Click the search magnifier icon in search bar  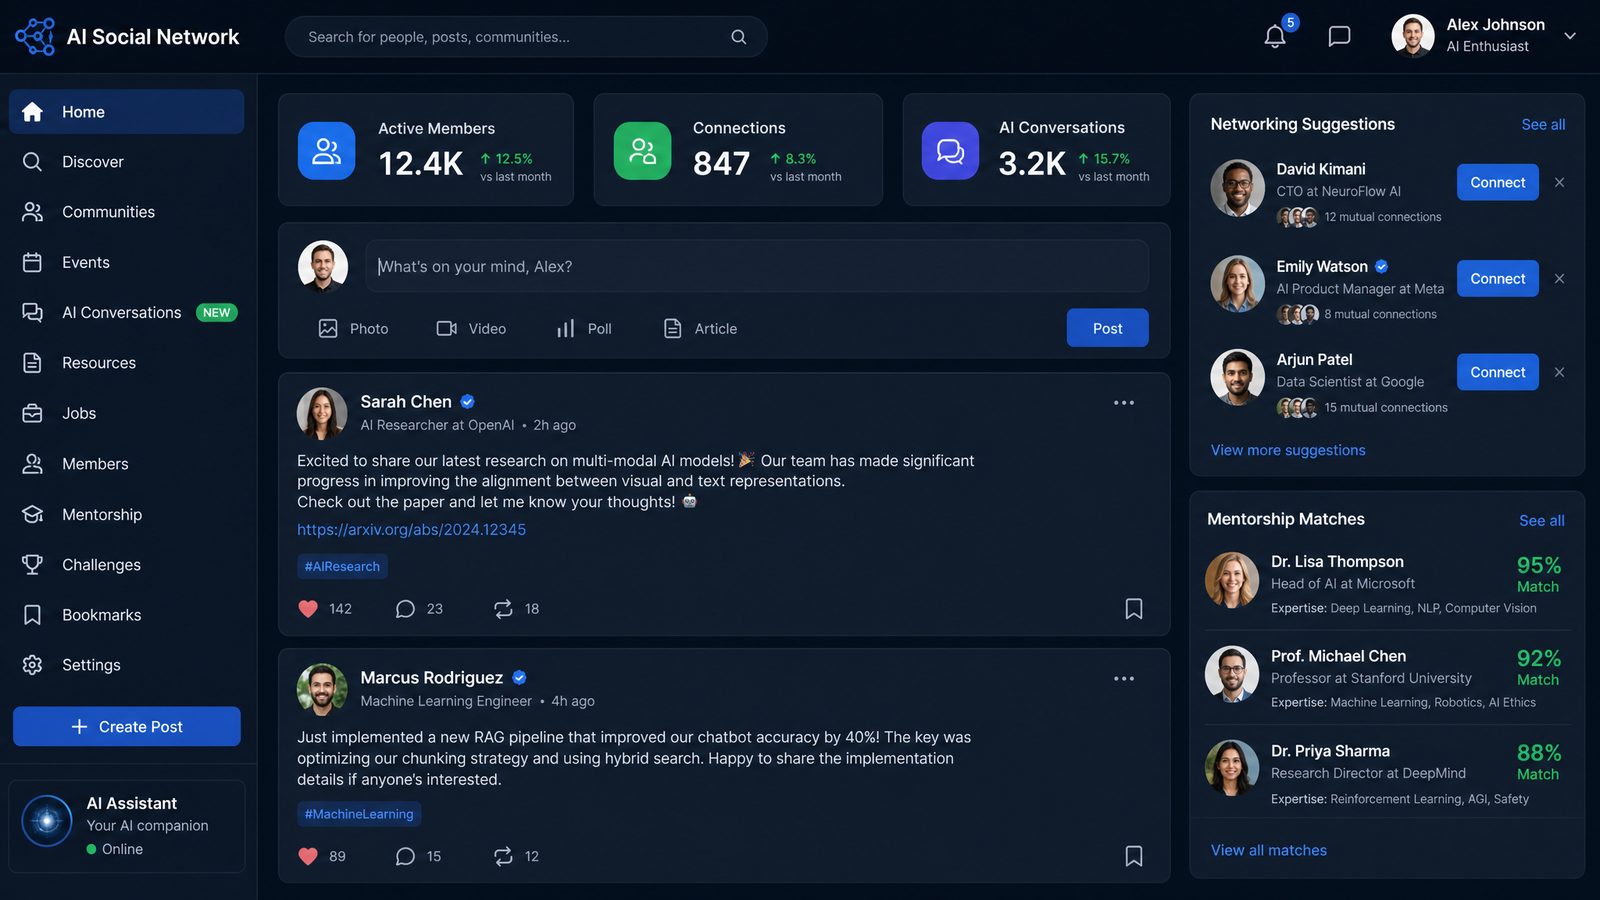tap(739, 37)
